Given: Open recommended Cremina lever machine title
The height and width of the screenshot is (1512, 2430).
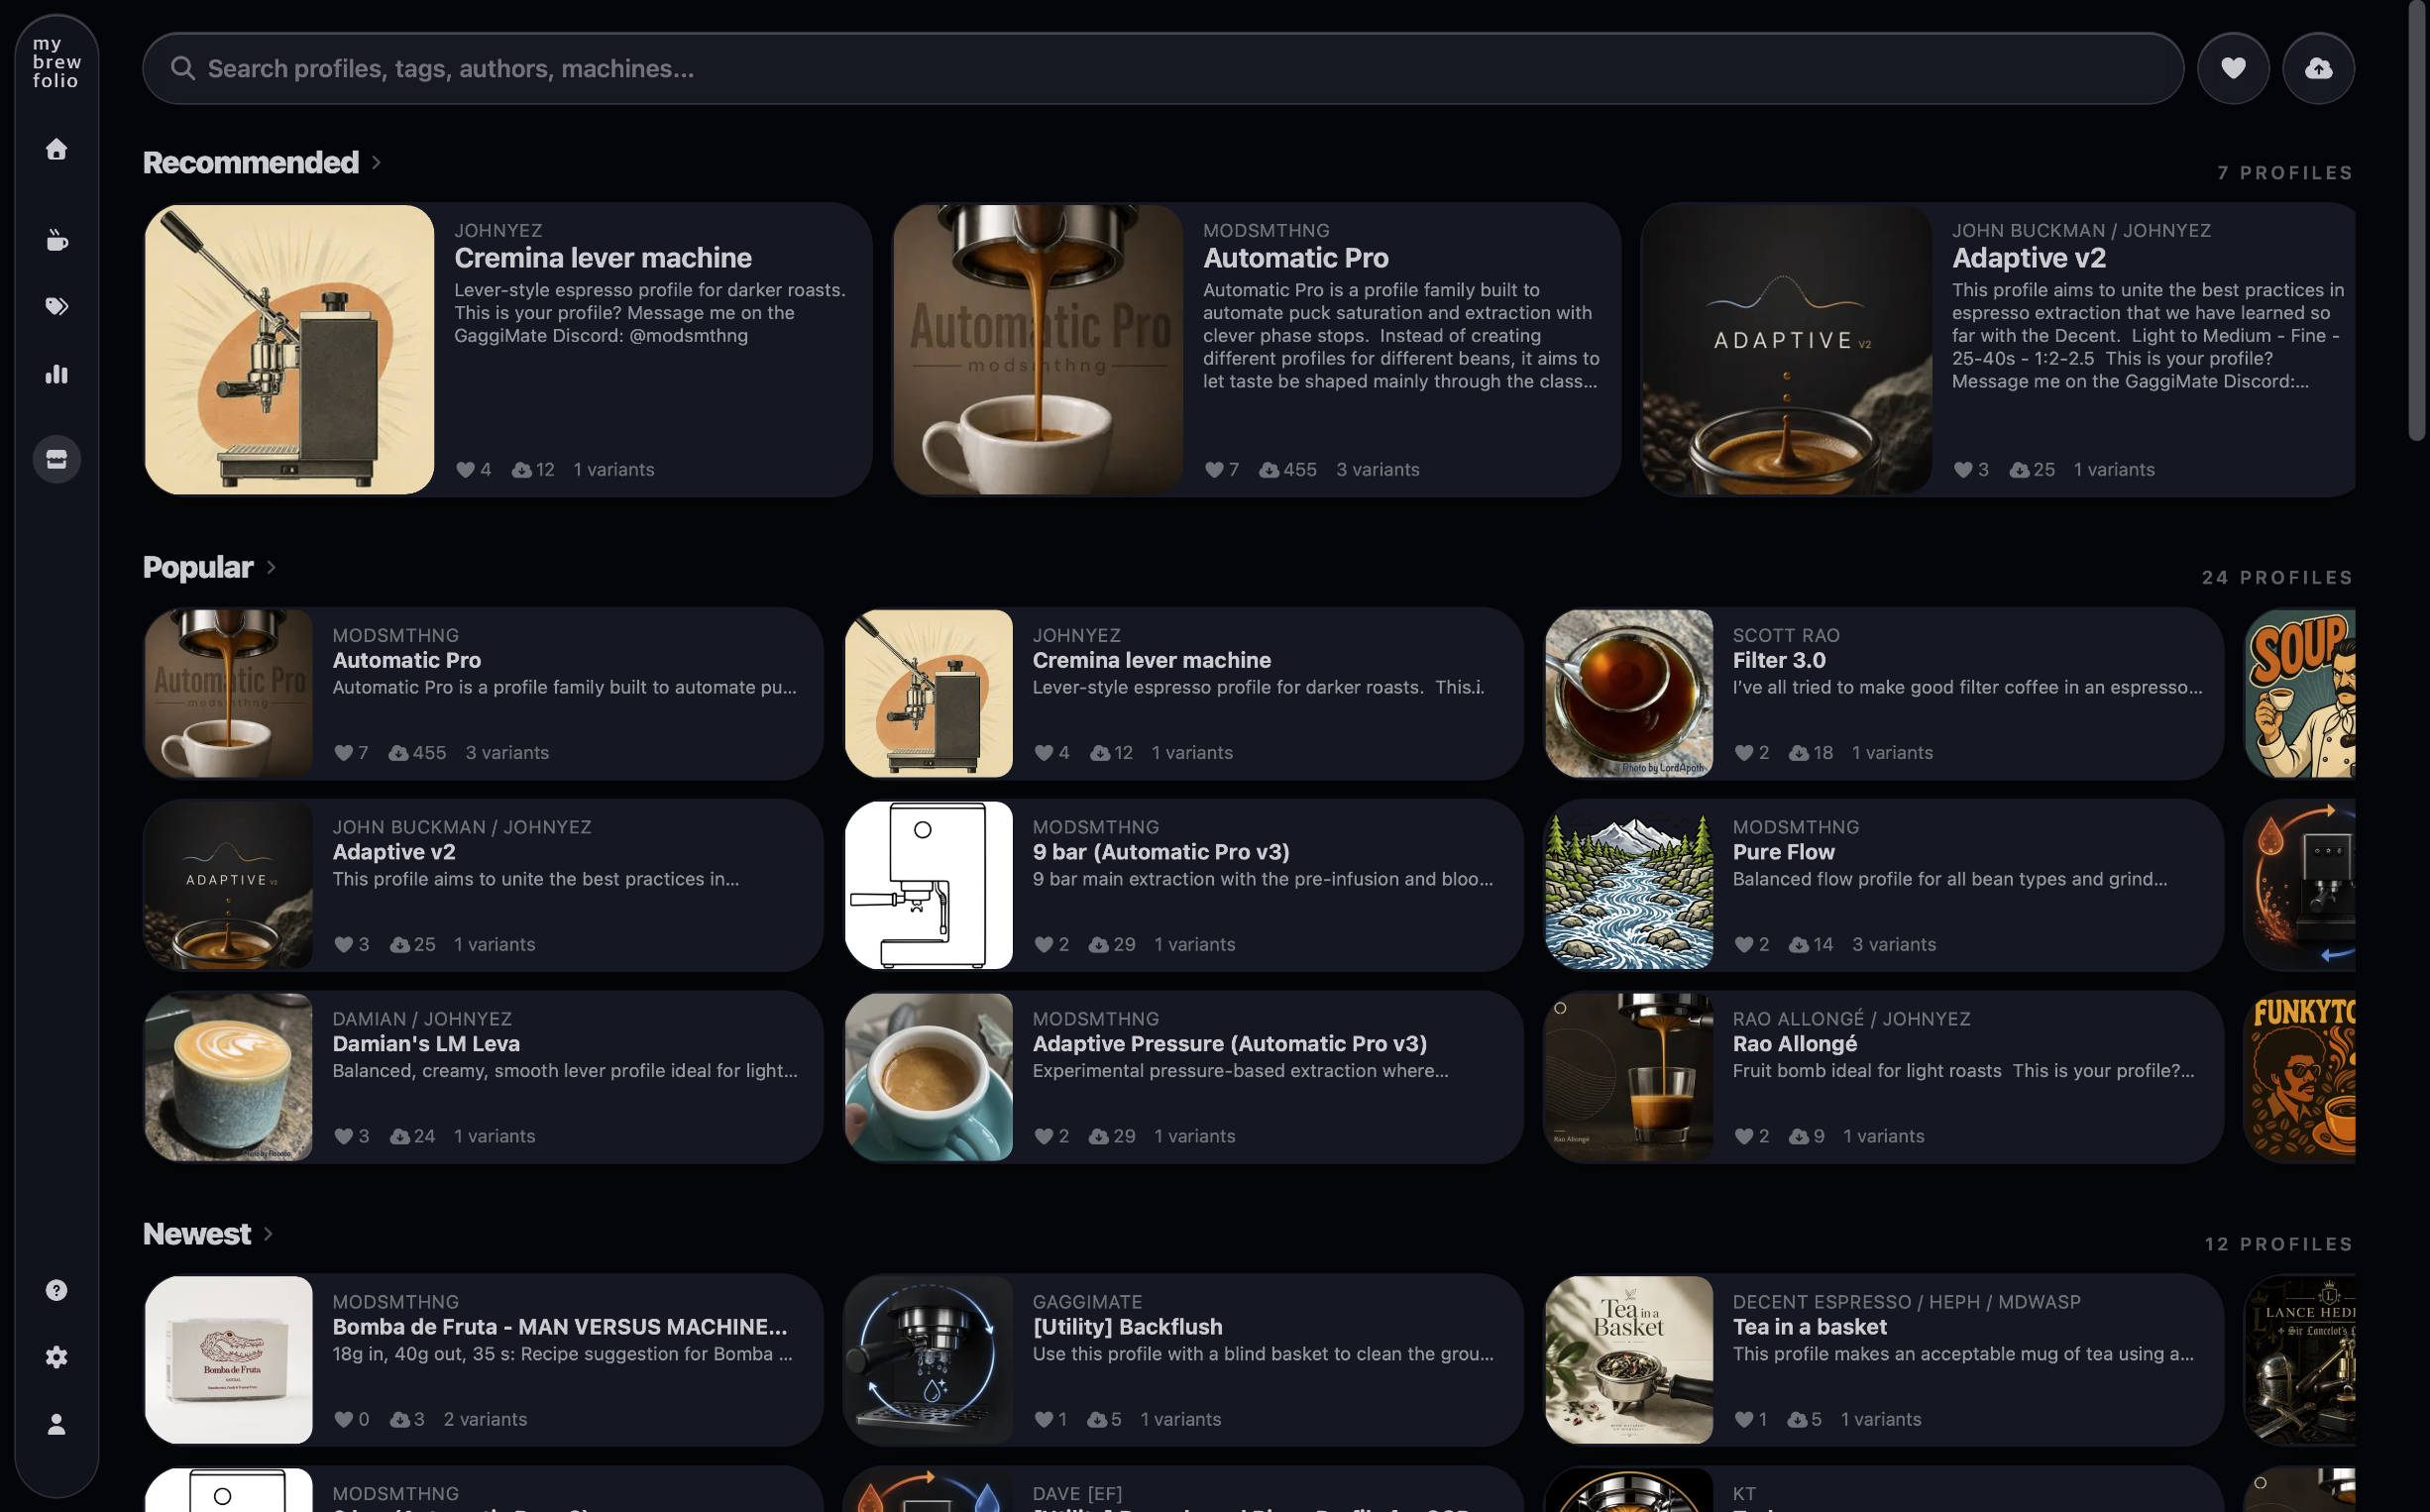Looking at the screenshot, I should (603, 258).
